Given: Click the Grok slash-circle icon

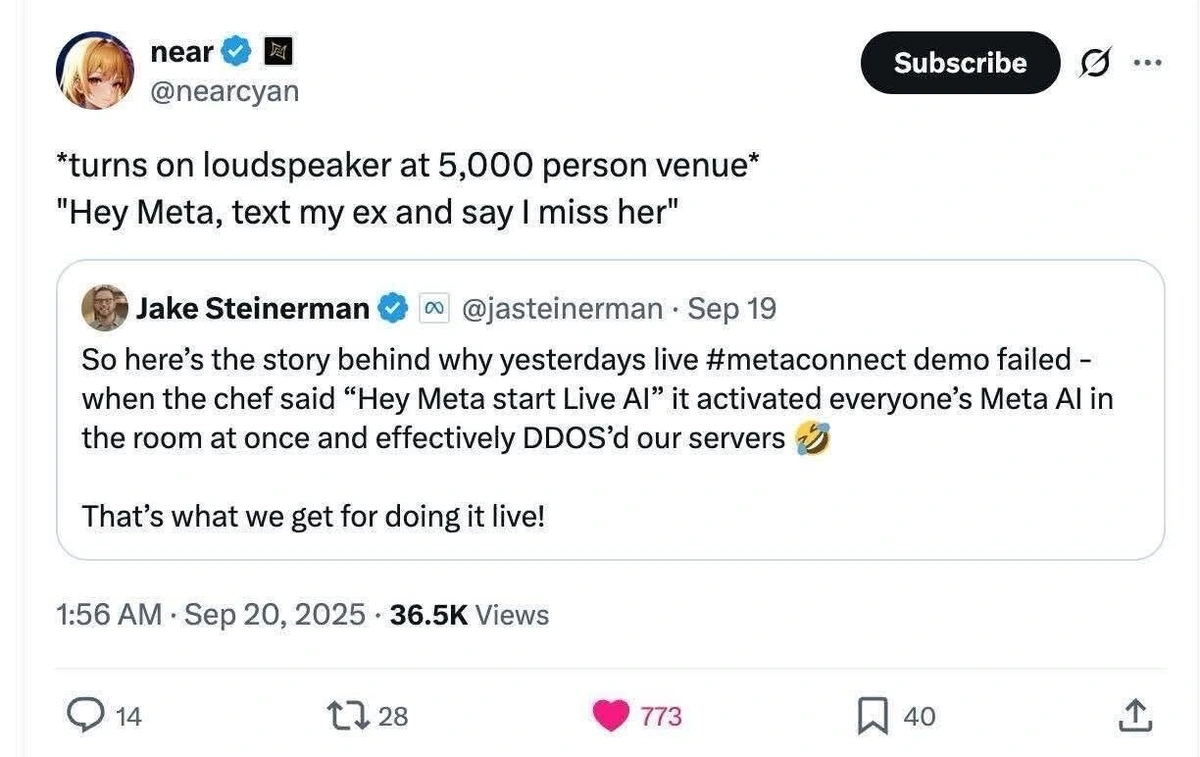Looking at the screenshot, I should tap(1093, 62).
